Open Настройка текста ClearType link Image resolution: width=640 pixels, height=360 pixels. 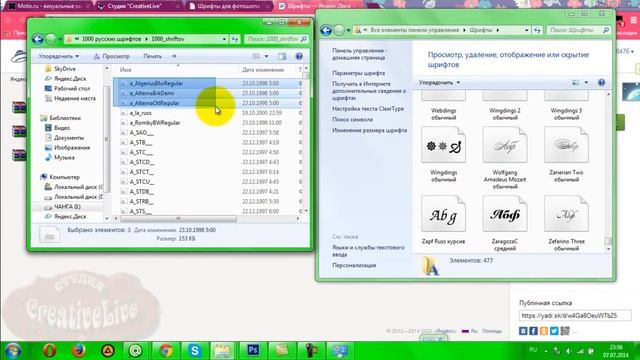368,109
